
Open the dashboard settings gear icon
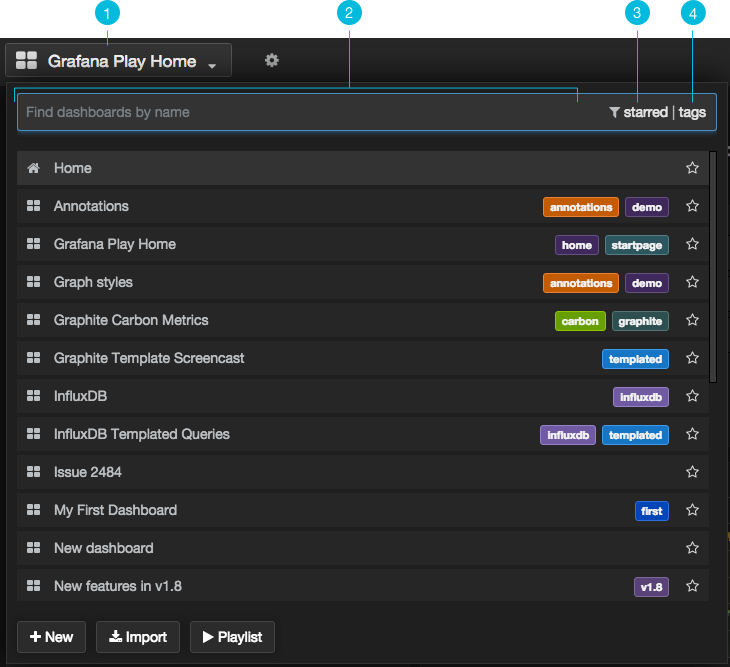(271, 60)
